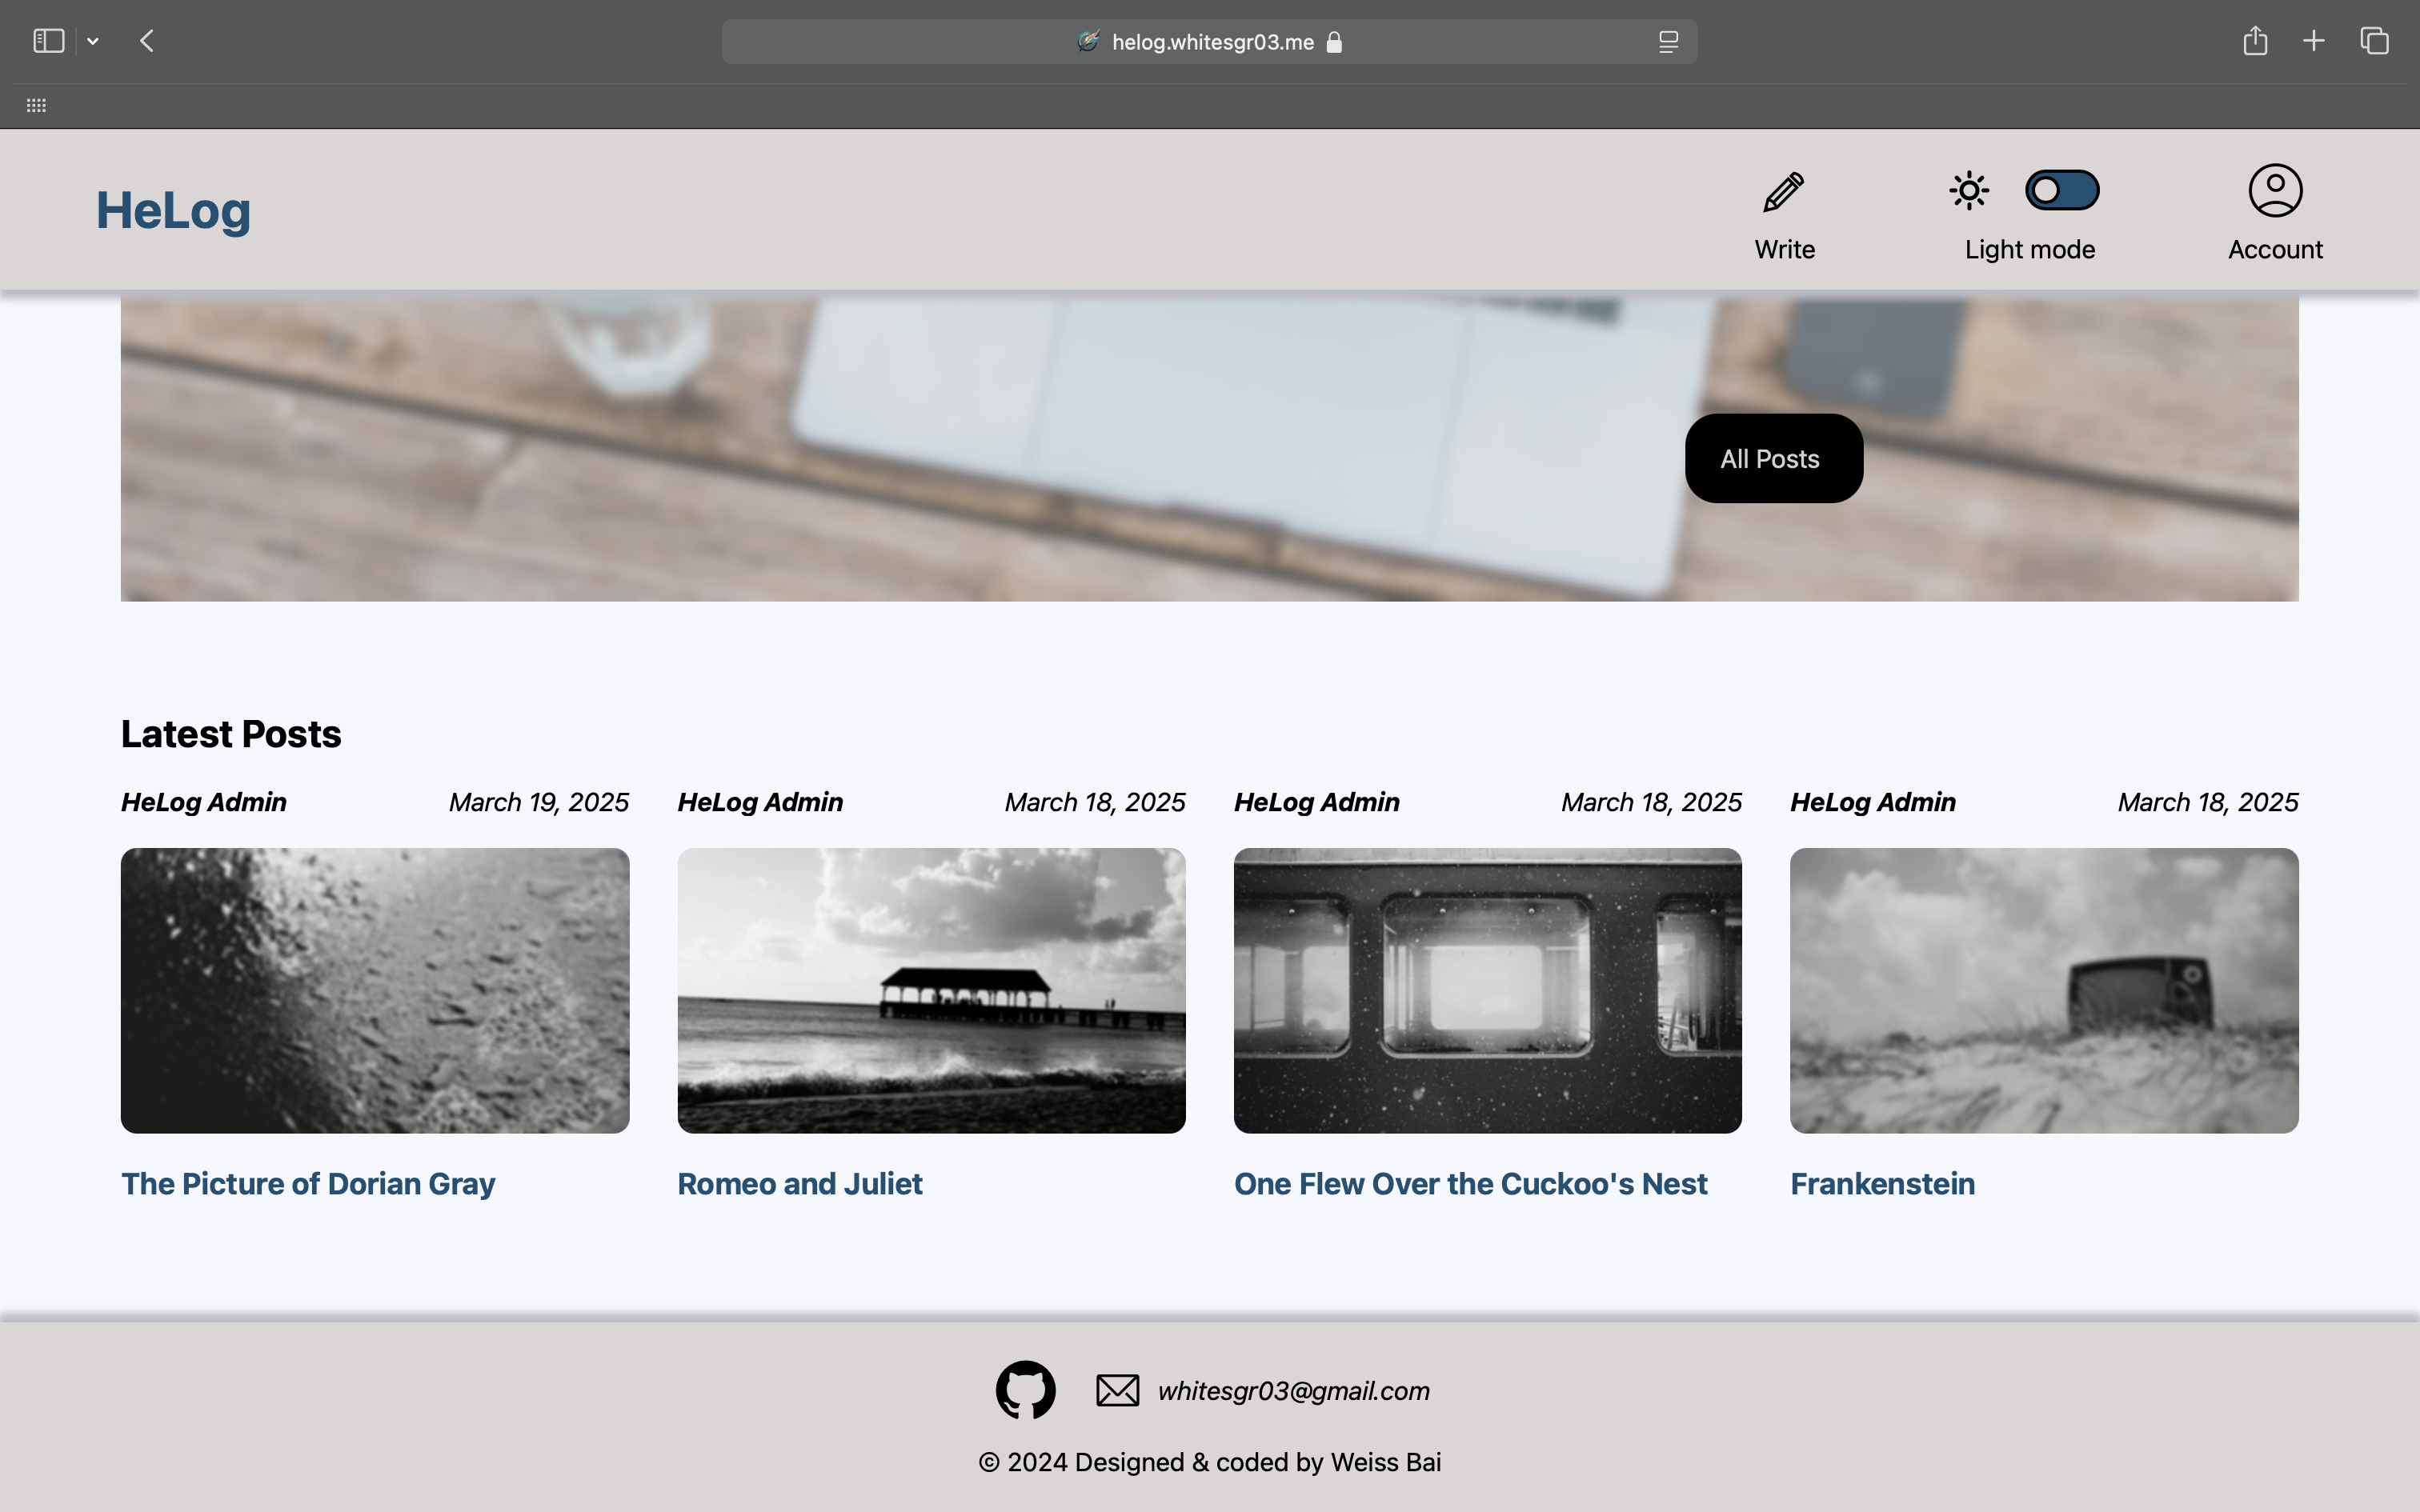Click HeLog Admin above Dorian Gray post
2420x1512 pixels.
coord(204,802)
